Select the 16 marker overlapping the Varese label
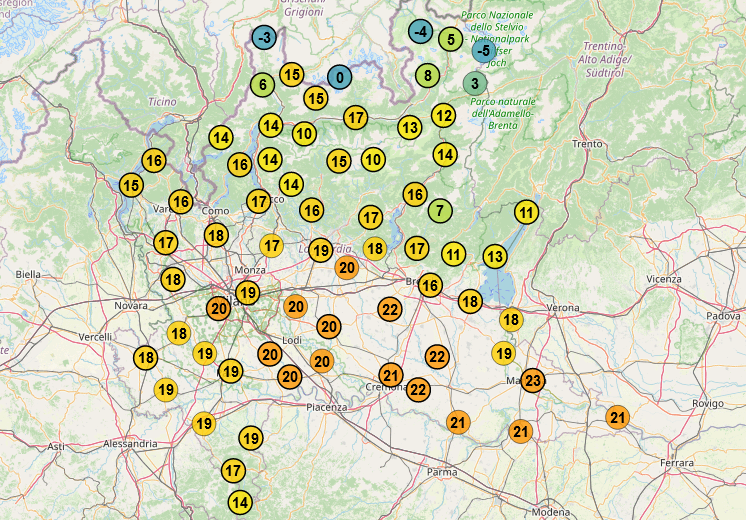Viewport: 746px width, 520px height. pos(181,202)
